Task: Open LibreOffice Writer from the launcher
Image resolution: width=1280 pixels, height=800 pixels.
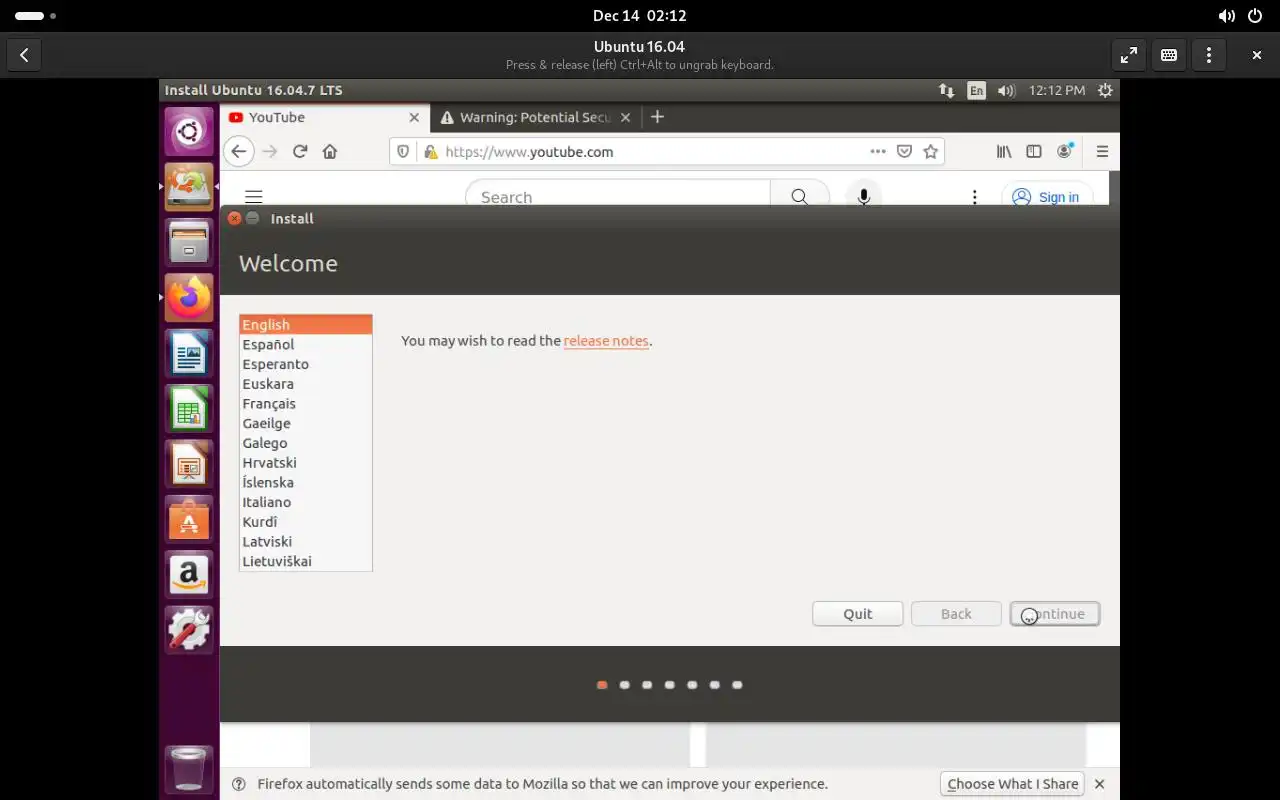Action: point(189,353)
